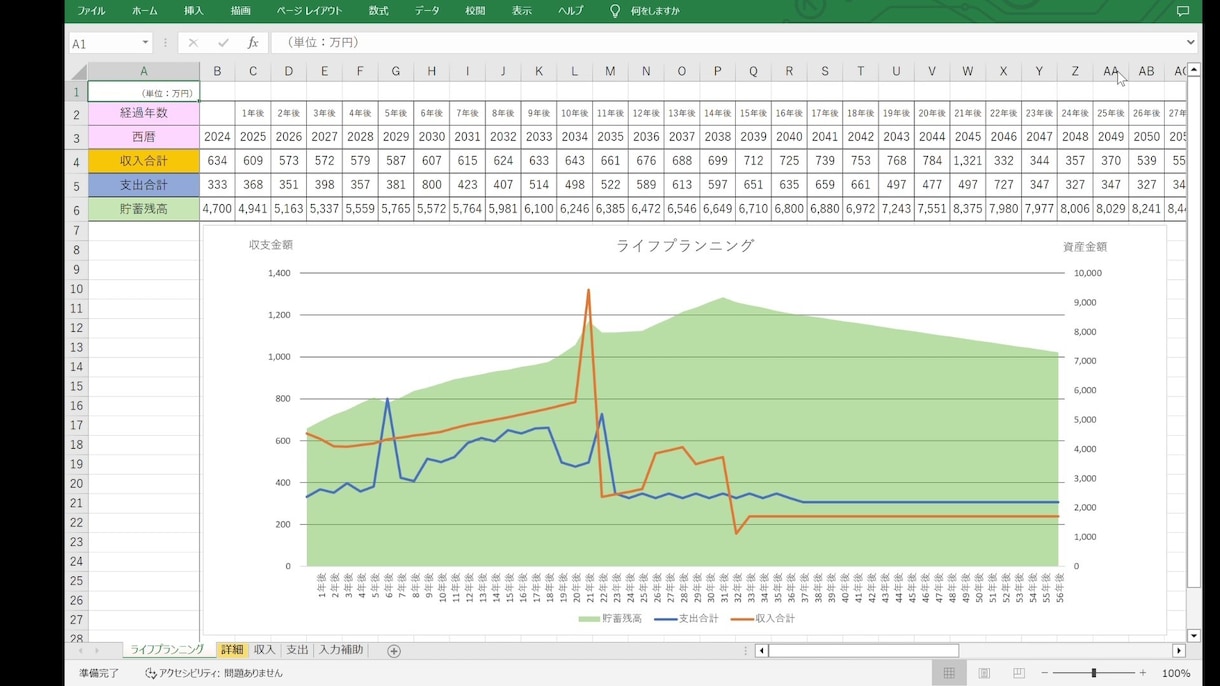Screen dimensions: 1220x686
Task: Click the zoom in plus icon
Action: click(x=1143, y=674)
